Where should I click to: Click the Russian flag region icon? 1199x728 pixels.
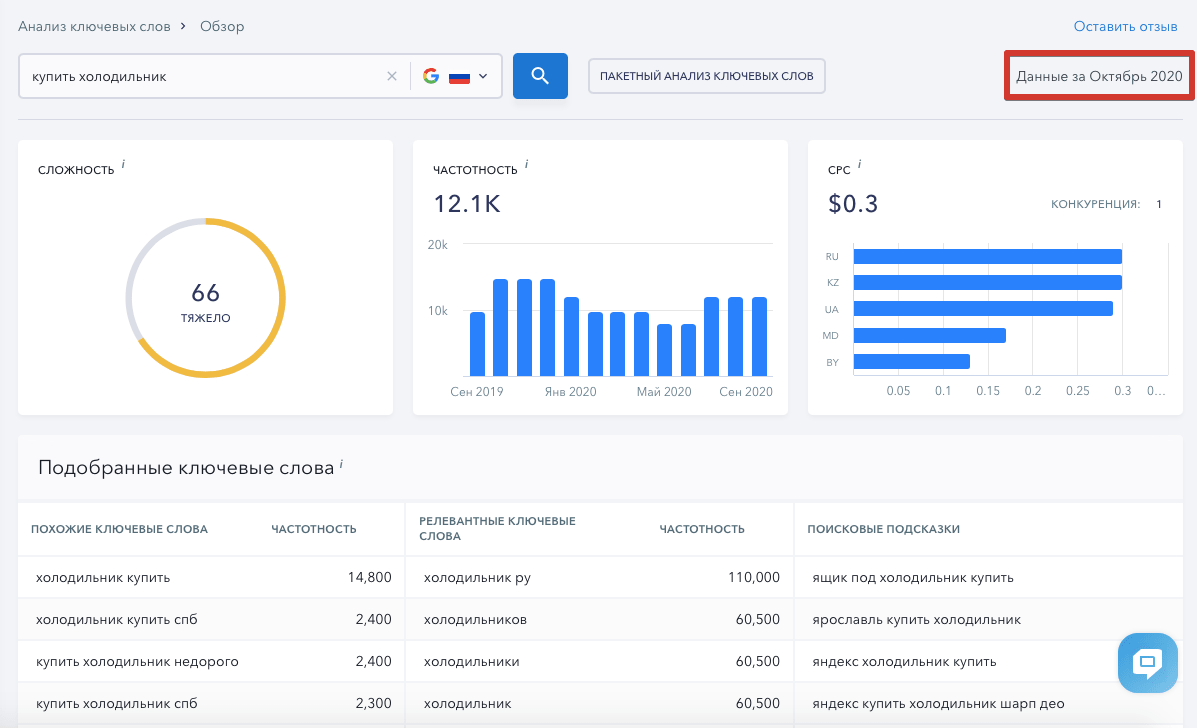click(x=459, y=76)
